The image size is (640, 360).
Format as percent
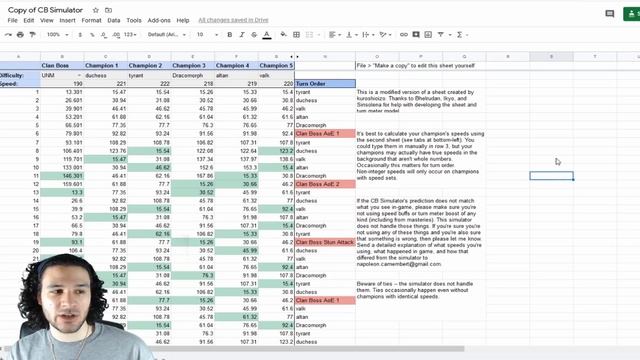pyautogui.click(x=92, y=35)
